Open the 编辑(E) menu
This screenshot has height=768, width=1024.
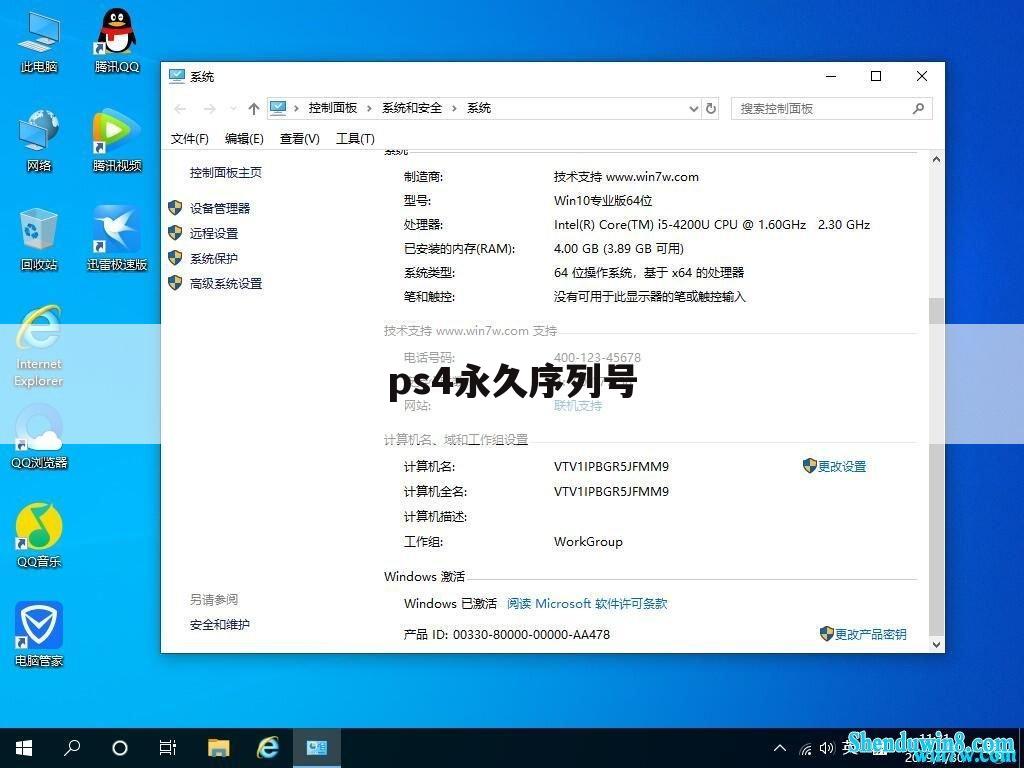click(x=244, y=138)
